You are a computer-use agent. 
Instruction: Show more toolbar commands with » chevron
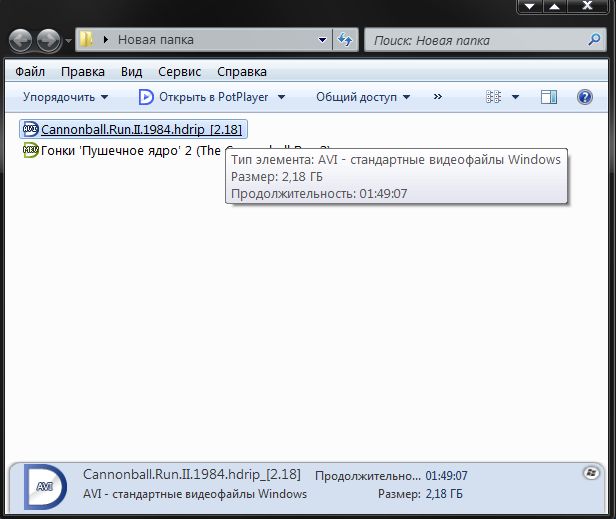coord(438,97)
